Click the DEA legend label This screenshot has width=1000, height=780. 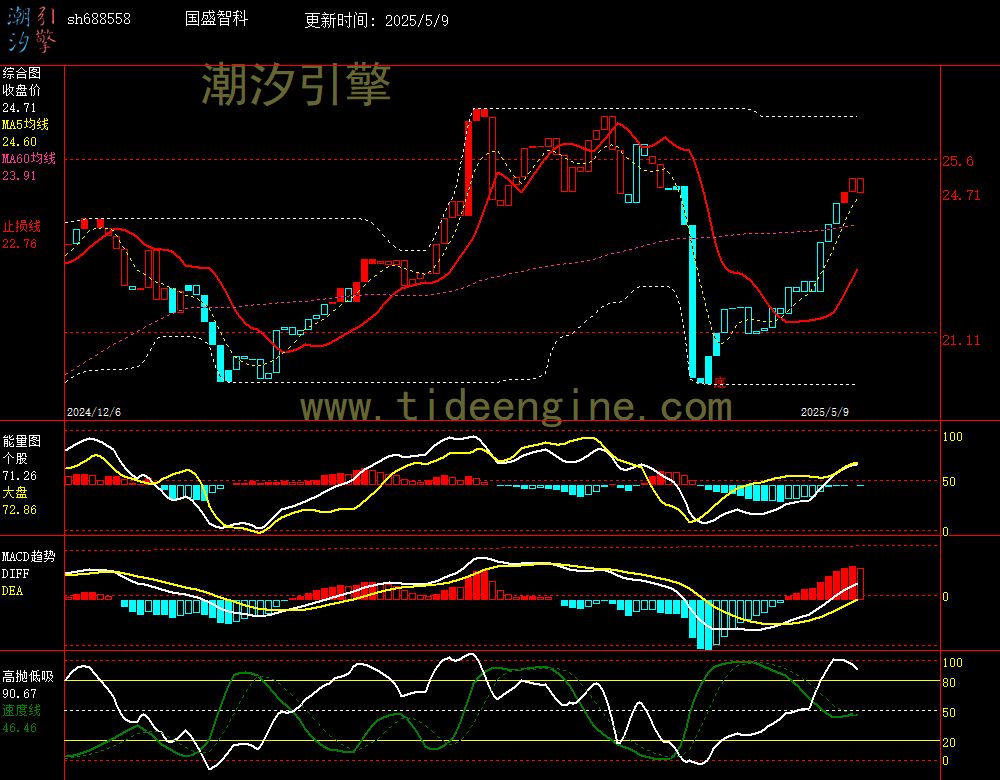(x=12, y=591)
